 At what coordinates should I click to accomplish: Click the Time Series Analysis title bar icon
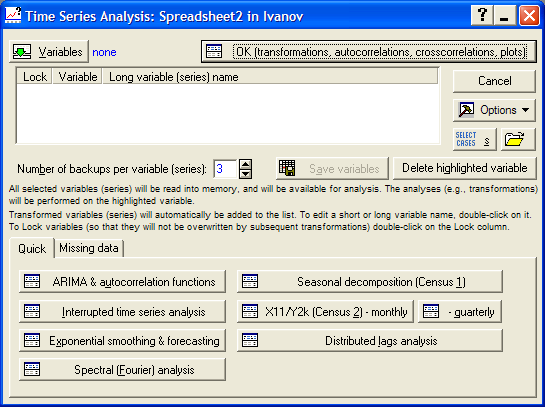pos(13,16)
